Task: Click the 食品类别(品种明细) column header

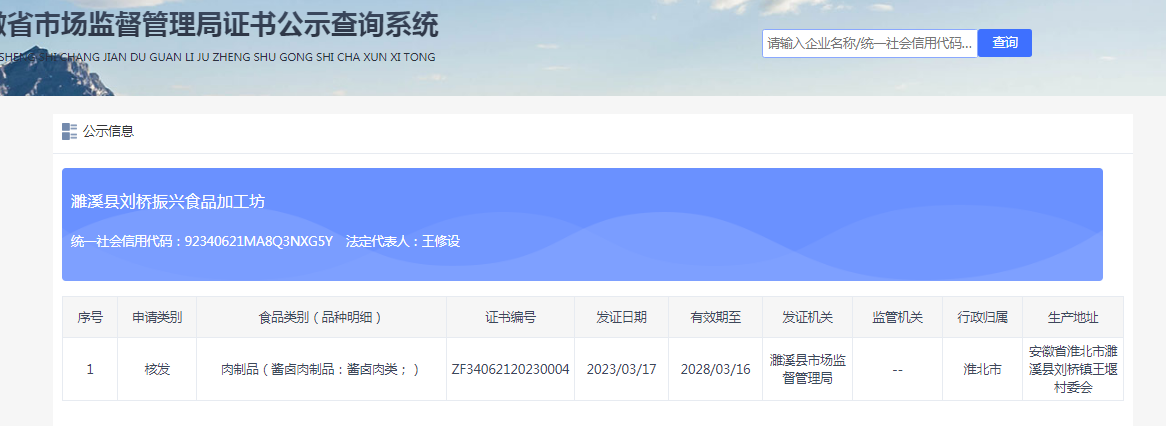Action: point(321,317)
